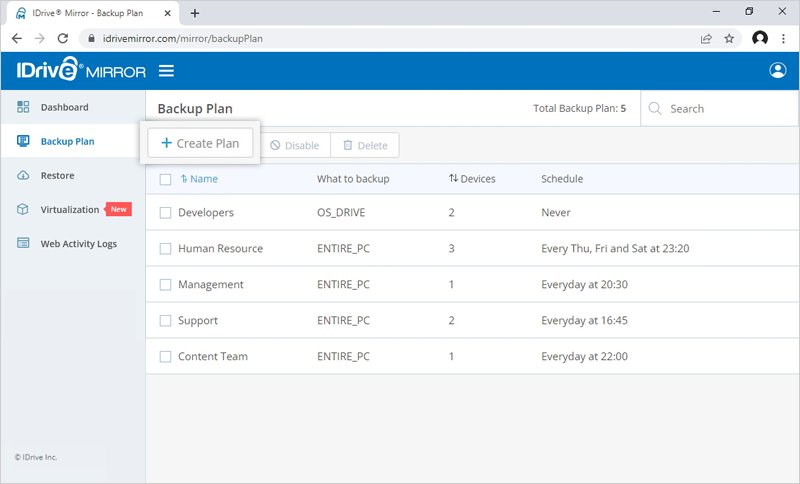This screenshot has height=484, width=800.
Task: Click the Virtualization cube icon in sidebar
Action: [23, 210]
